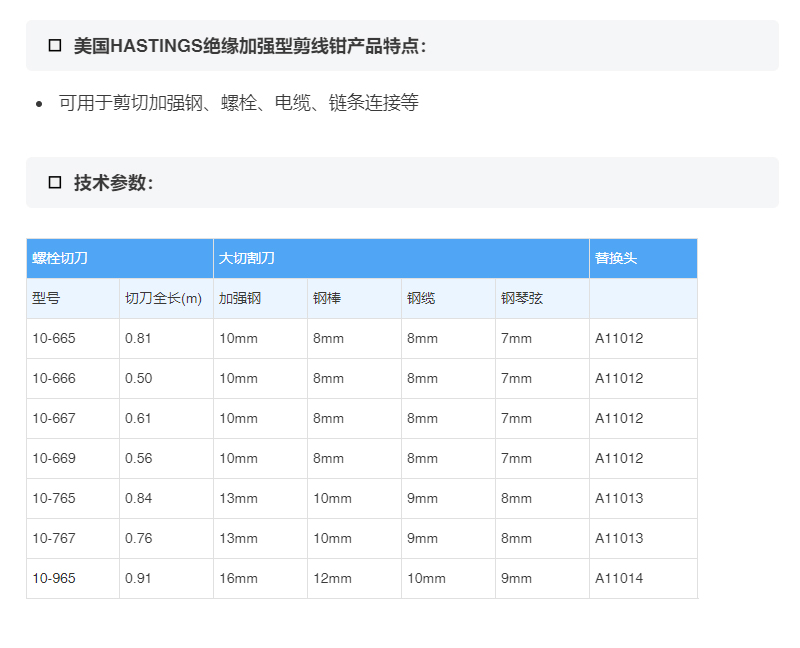This screenshot has width=800, height=648.
Task: Select the 0.61 length value
Action: [x=138, y=418]
